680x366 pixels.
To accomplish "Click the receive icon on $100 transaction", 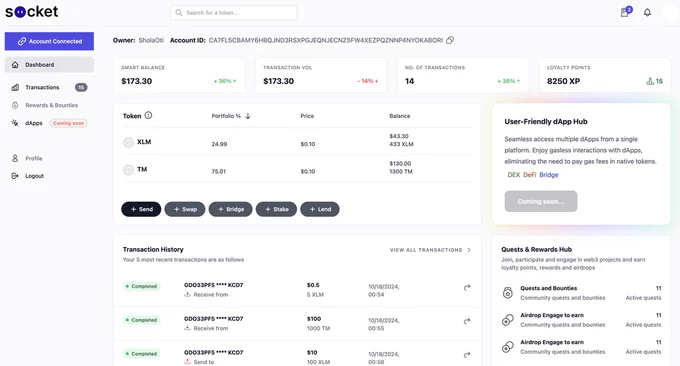I will (187, 328).
